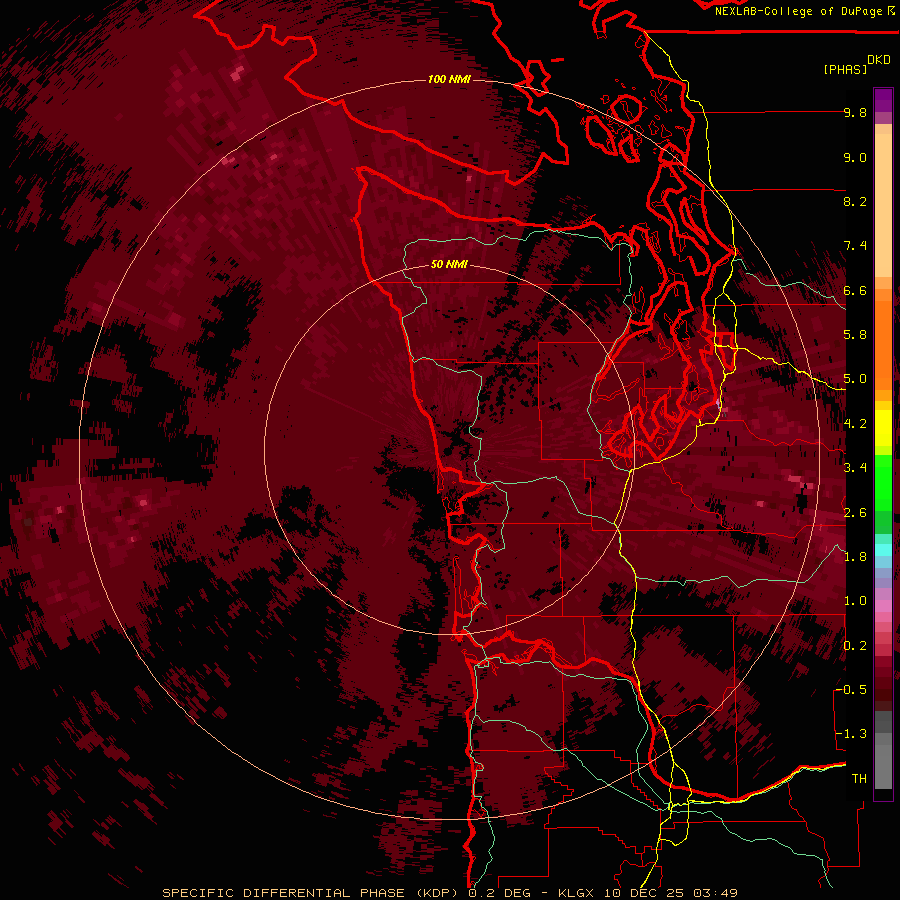
Task: Select the 1.8 scale value
Action: click(x=855, y=557)
